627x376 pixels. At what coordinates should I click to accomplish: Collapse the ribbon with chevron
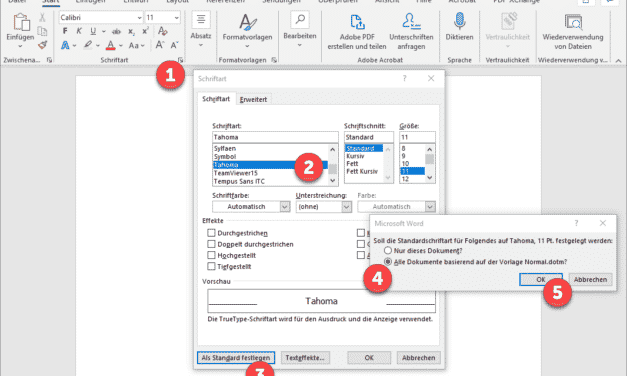pos(619,61)
